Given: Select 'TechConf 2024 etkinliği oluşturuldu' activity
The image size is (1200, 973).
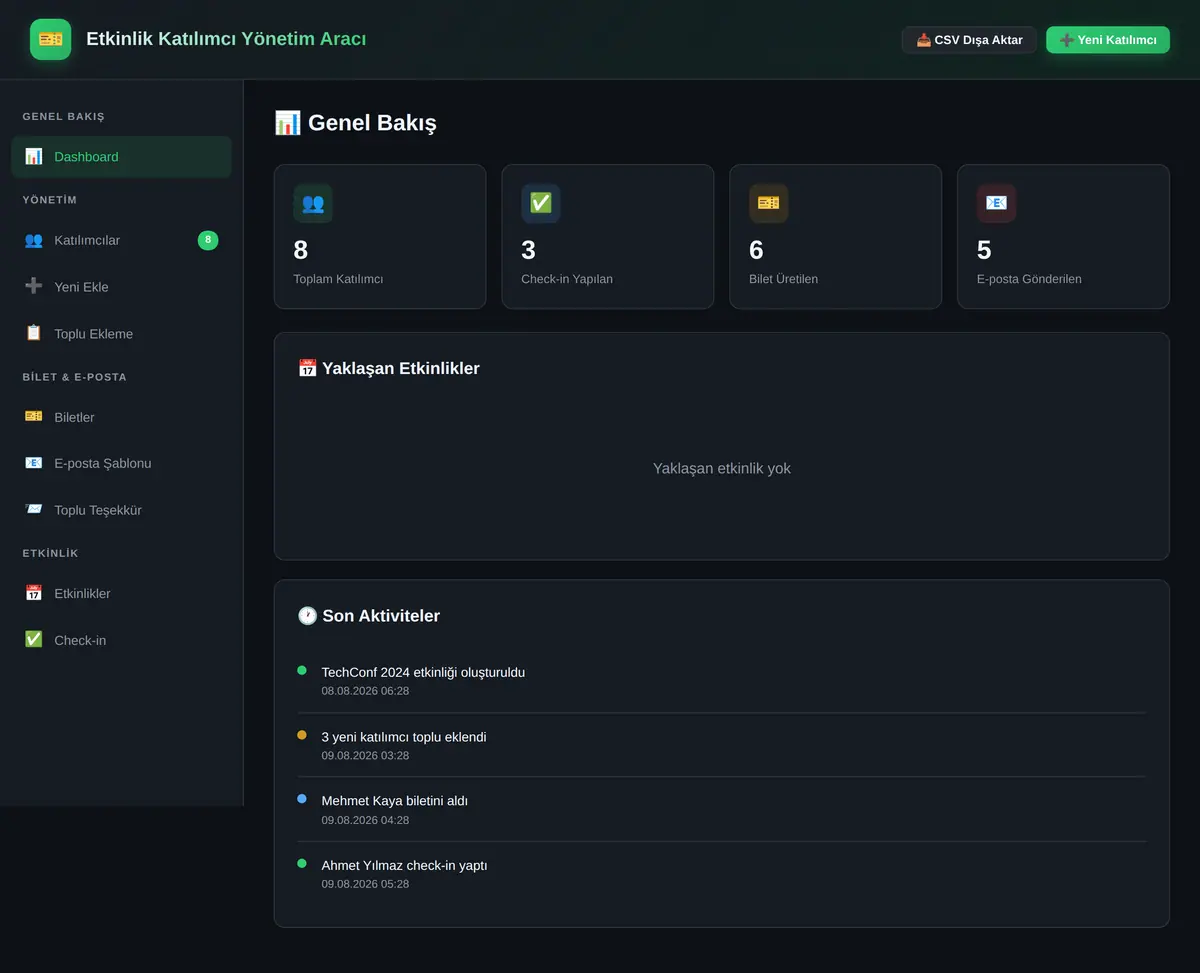Looking at the screenshot, I should coord(423,672).
